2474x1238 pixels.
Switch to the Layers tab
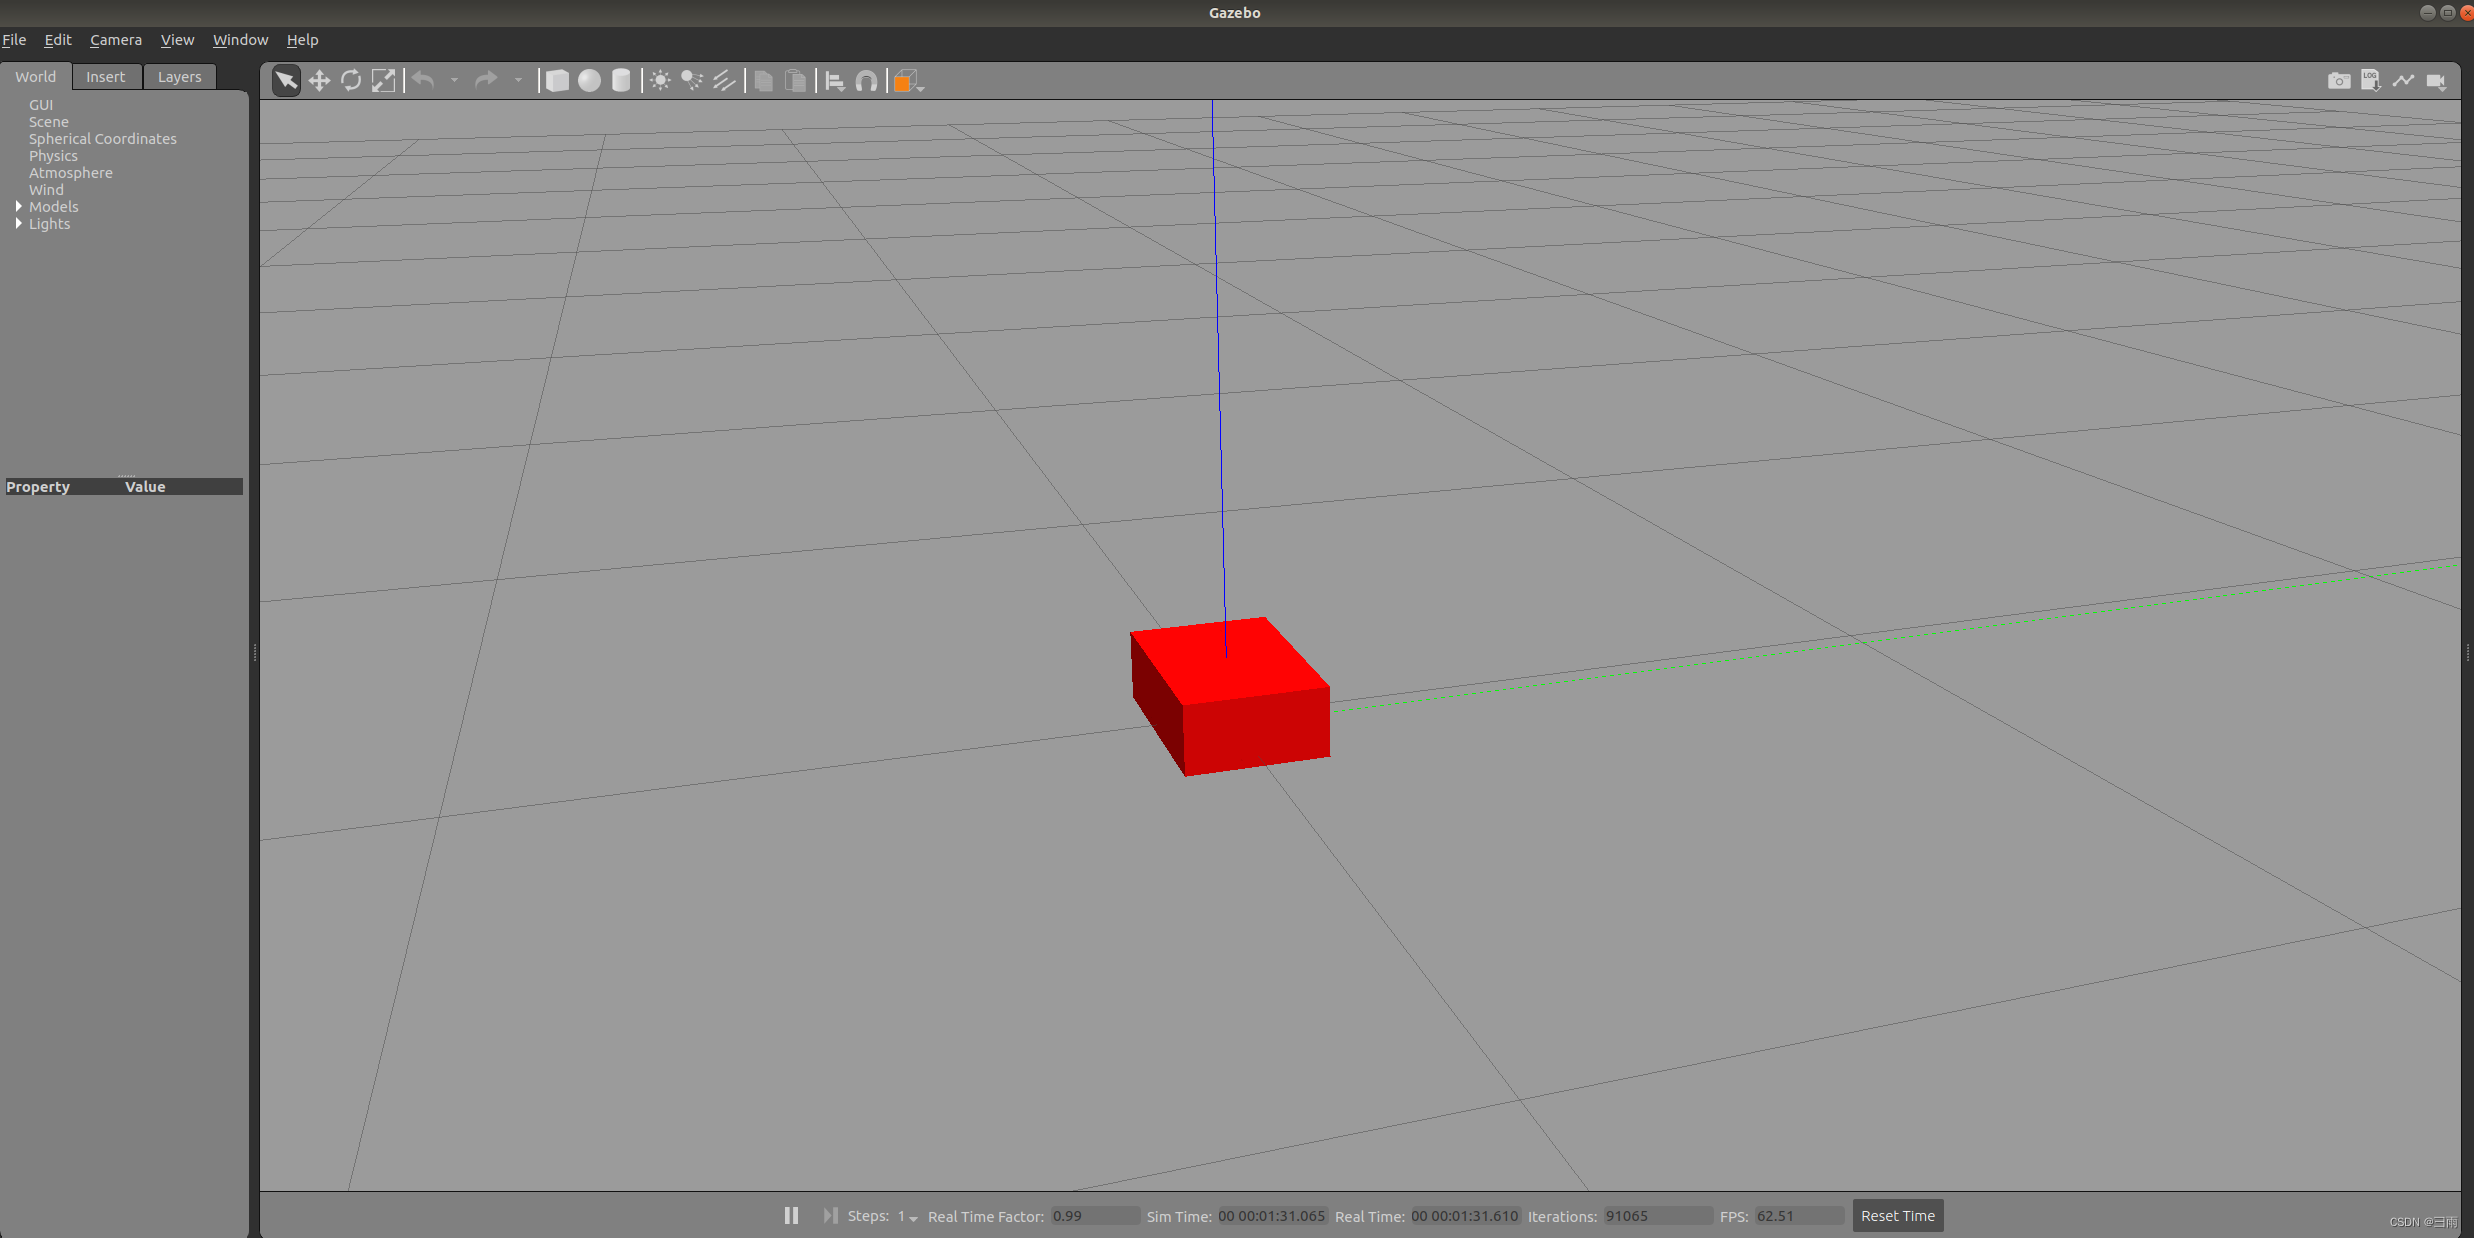[177, 76]
